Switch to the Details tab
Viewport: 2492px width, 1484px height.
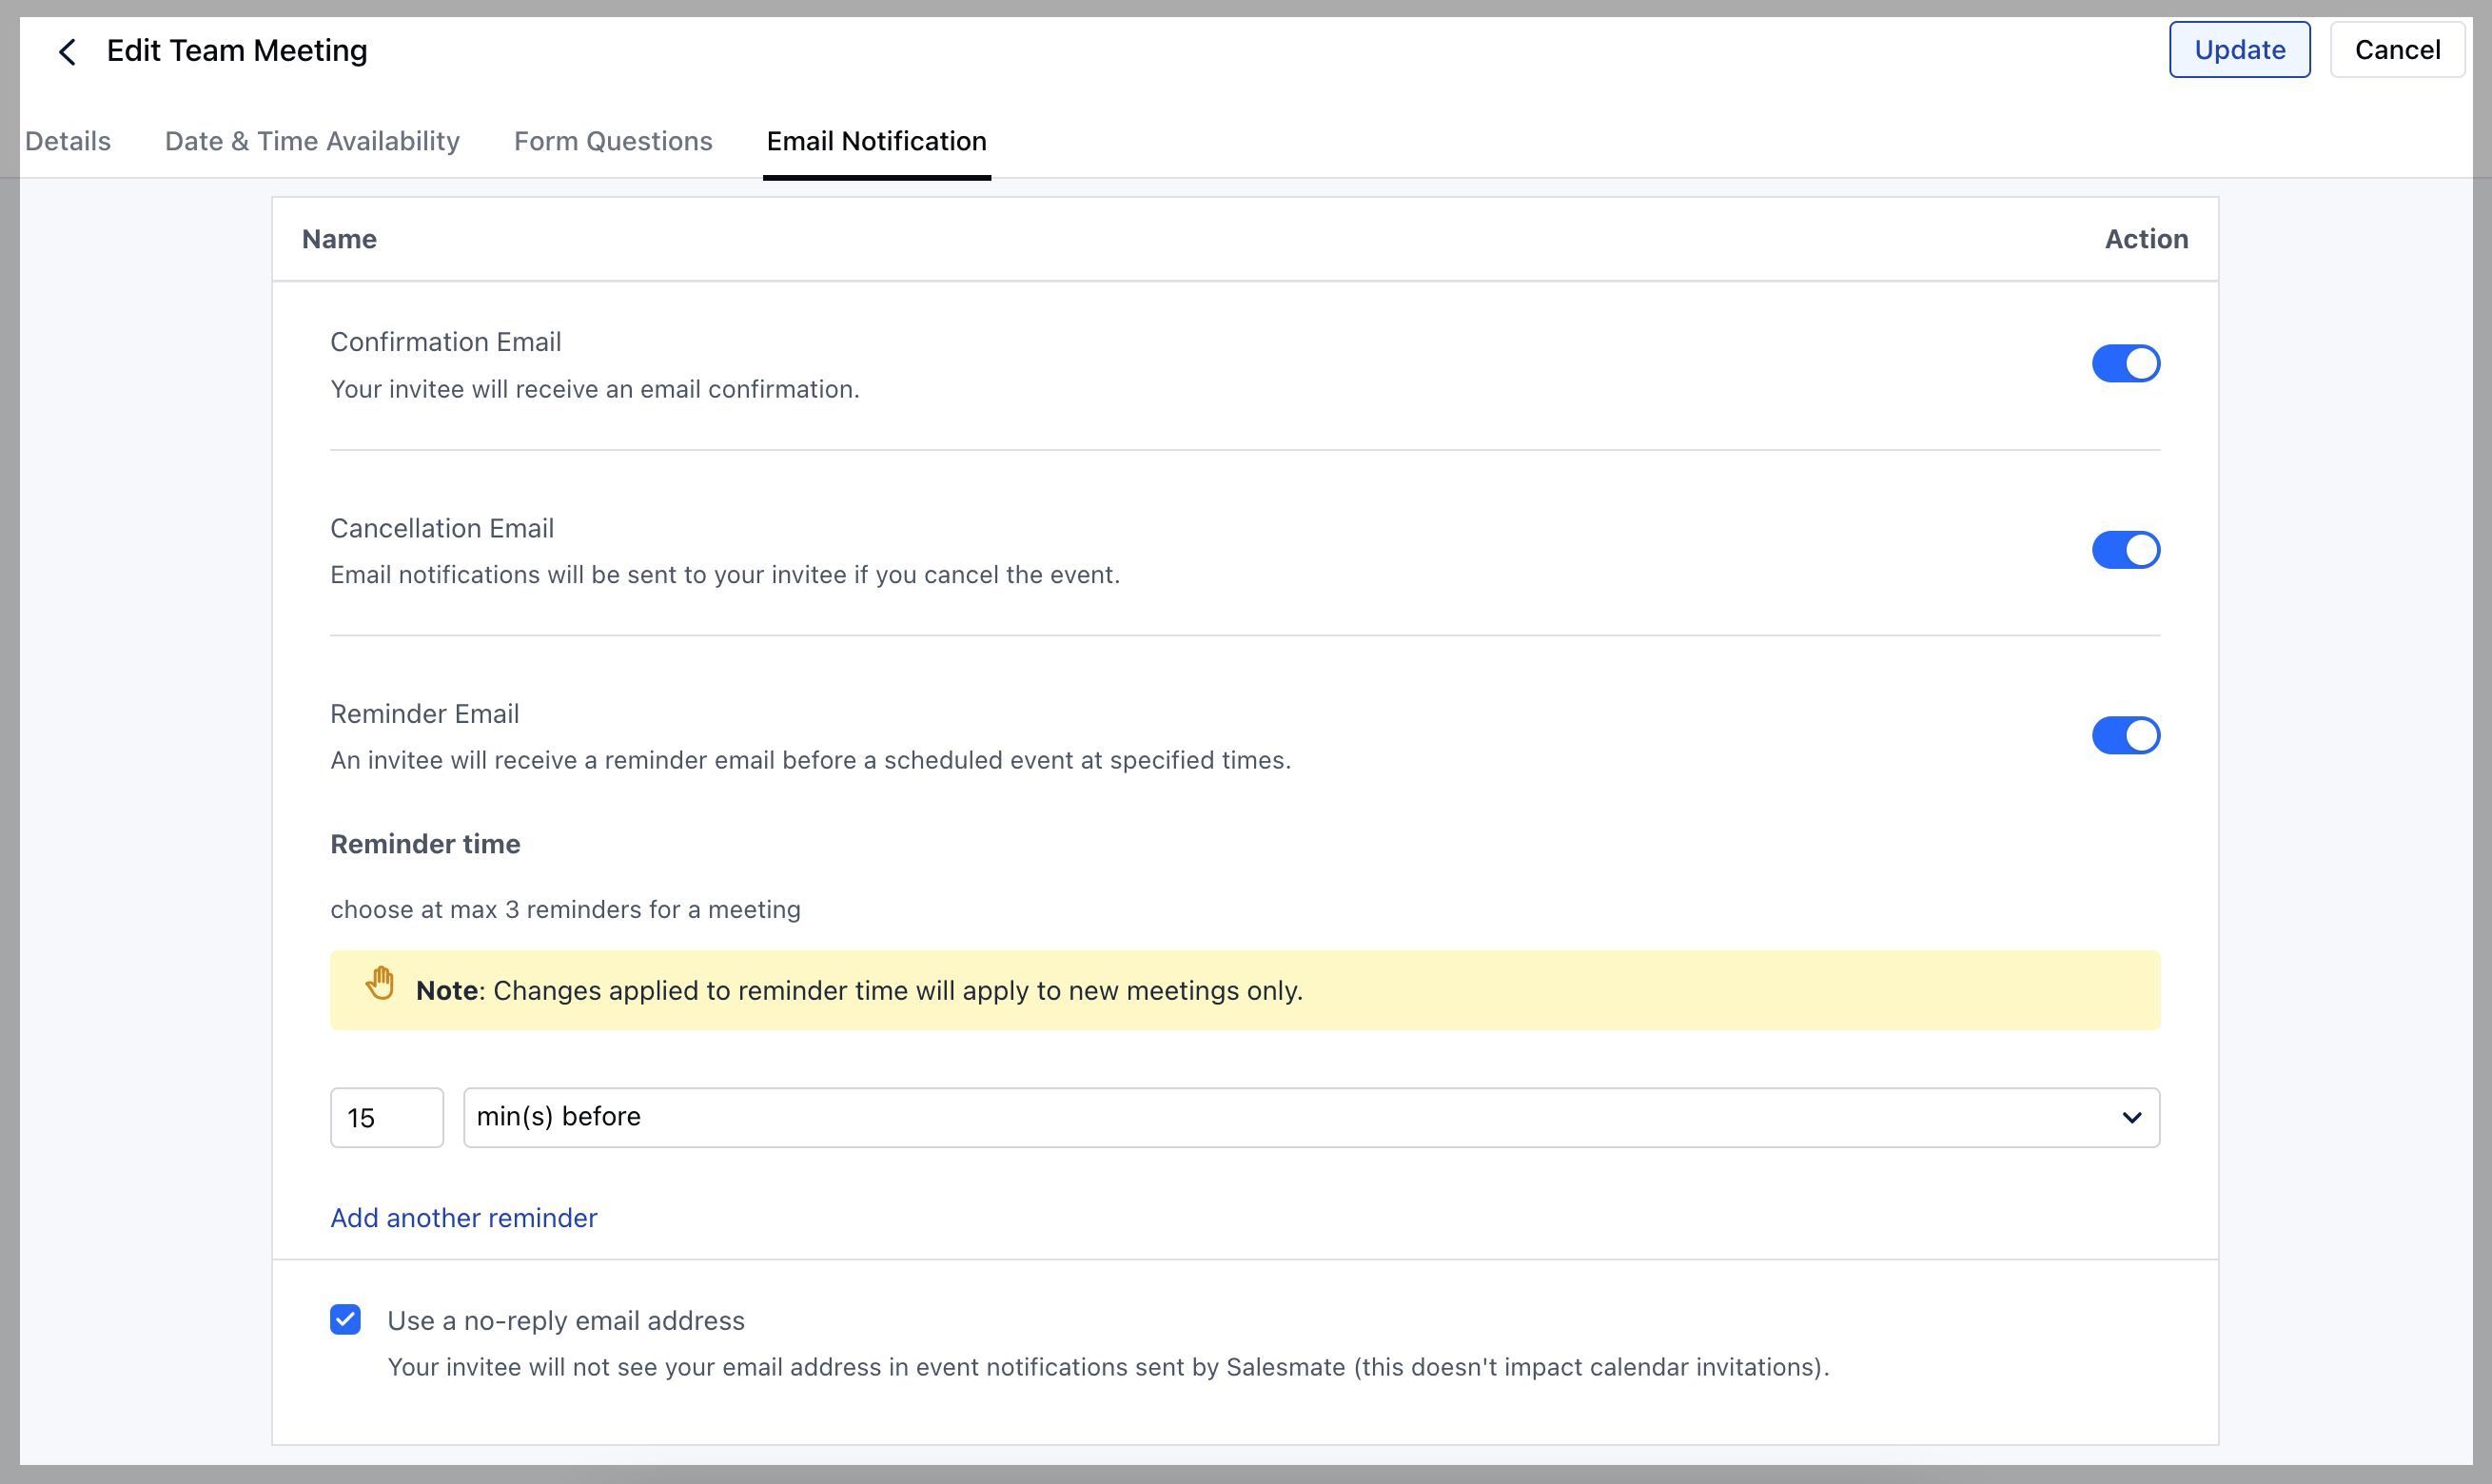(68, 141)
